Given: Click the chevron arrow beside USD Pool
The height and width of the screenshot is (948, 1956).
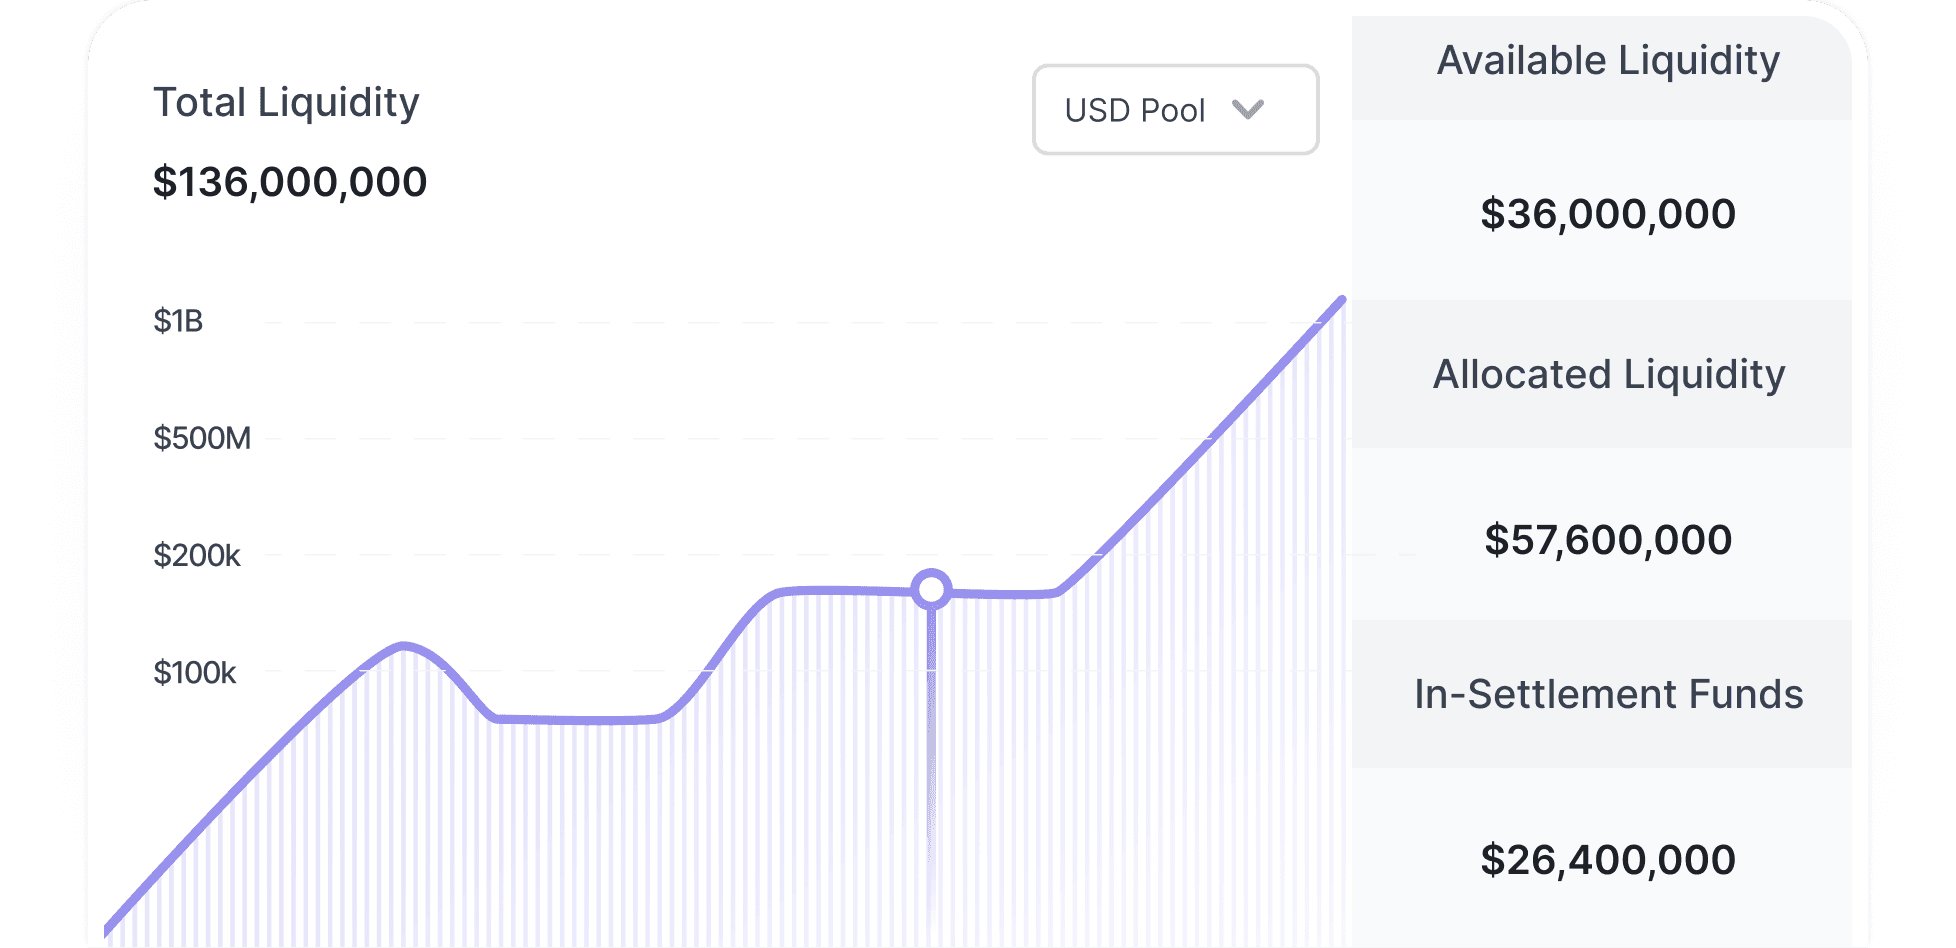Looking at the screenshot, I should pyautogui.click(x=1248, y=111).
